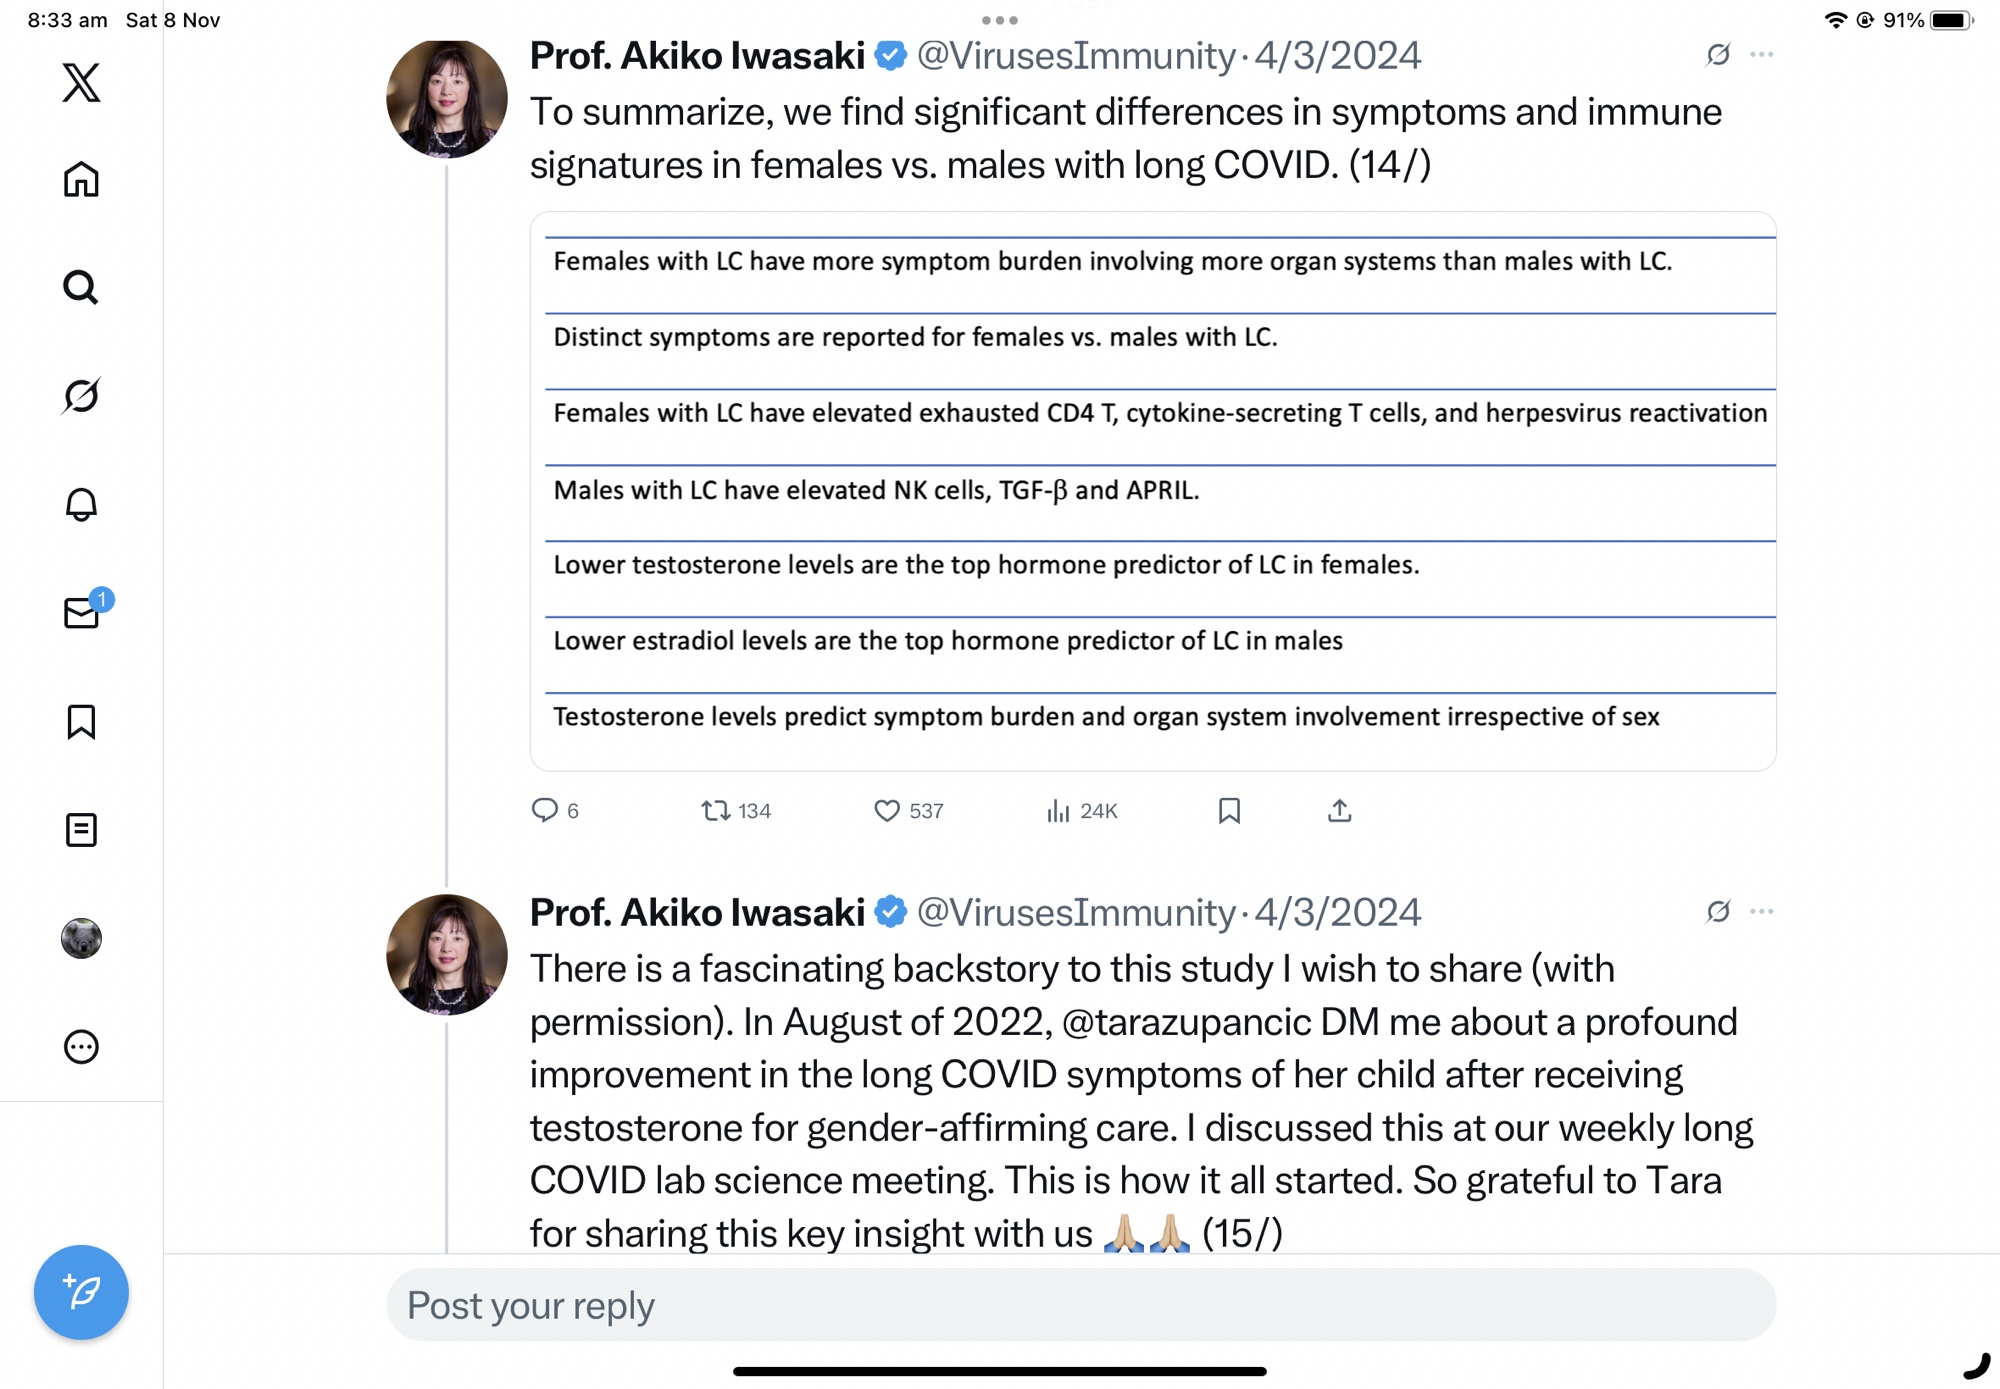Open the Lists icon in sidebar
Screen dimensions: 2000x1389
click(x=81, y=829)
